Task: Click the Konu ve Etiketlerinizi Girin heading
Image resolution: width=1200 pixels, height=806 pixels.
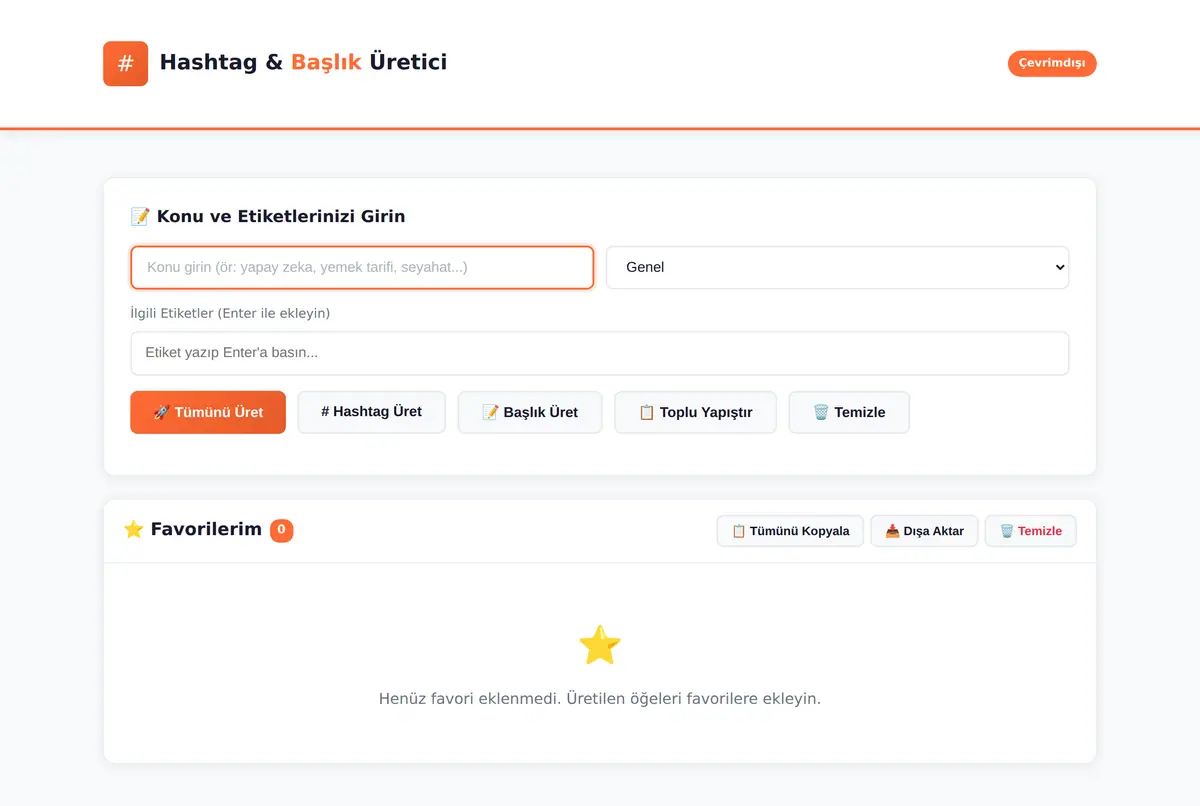Action: pyautogui.click(x=268, y=216)
